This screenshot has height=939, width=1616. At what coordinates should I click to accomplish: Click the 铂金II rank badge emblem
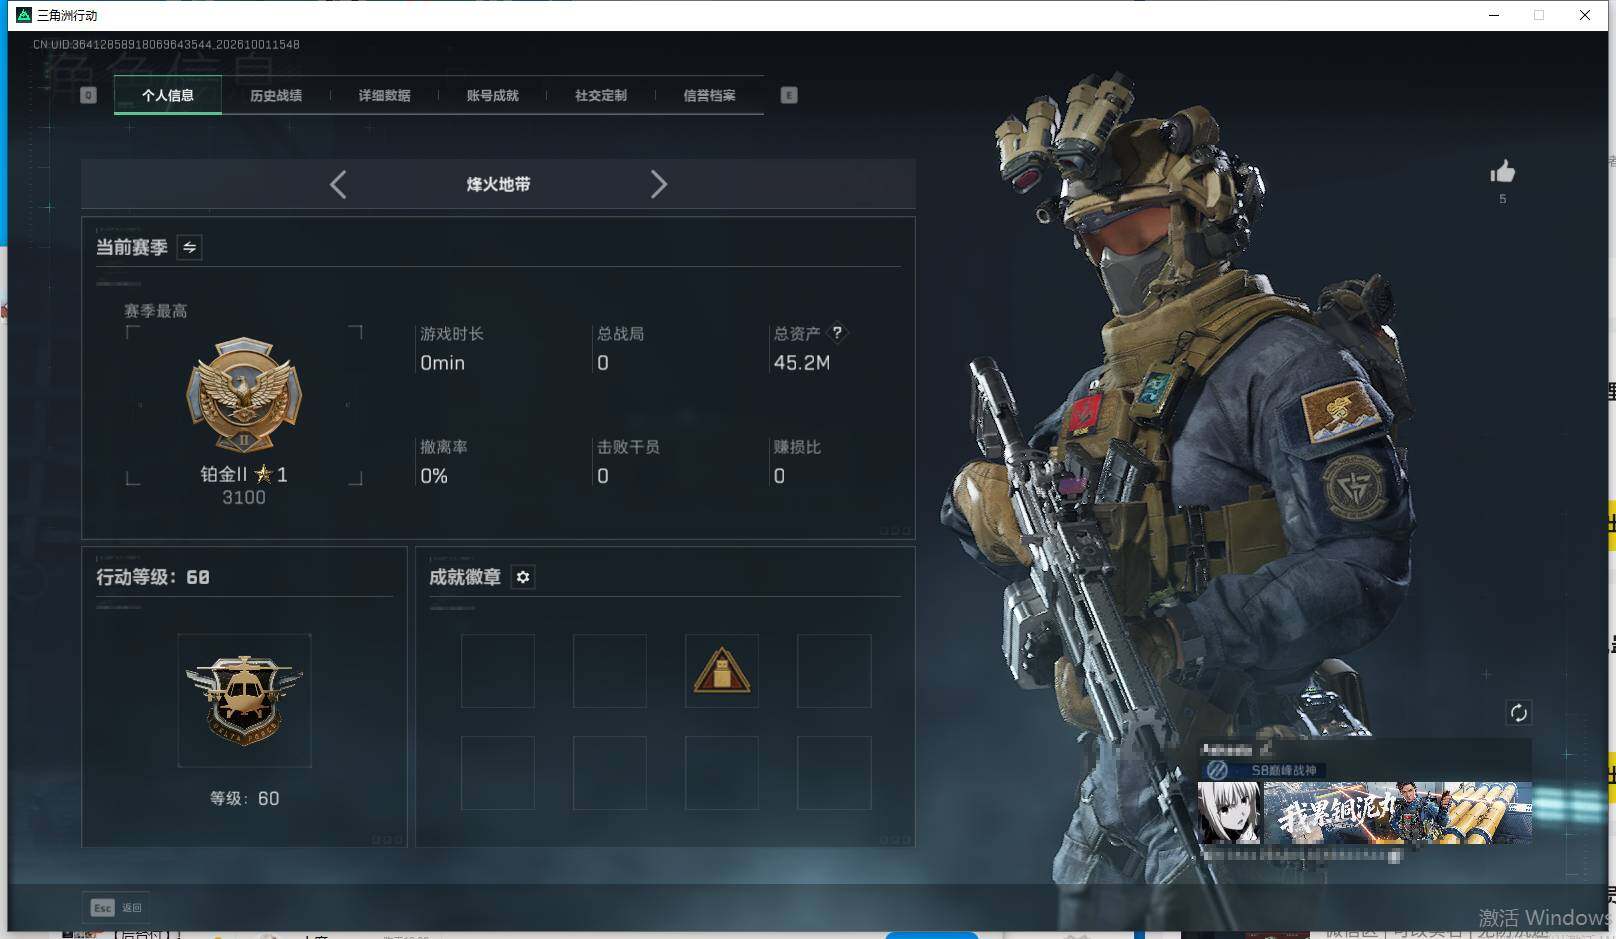tap(244, 394)
